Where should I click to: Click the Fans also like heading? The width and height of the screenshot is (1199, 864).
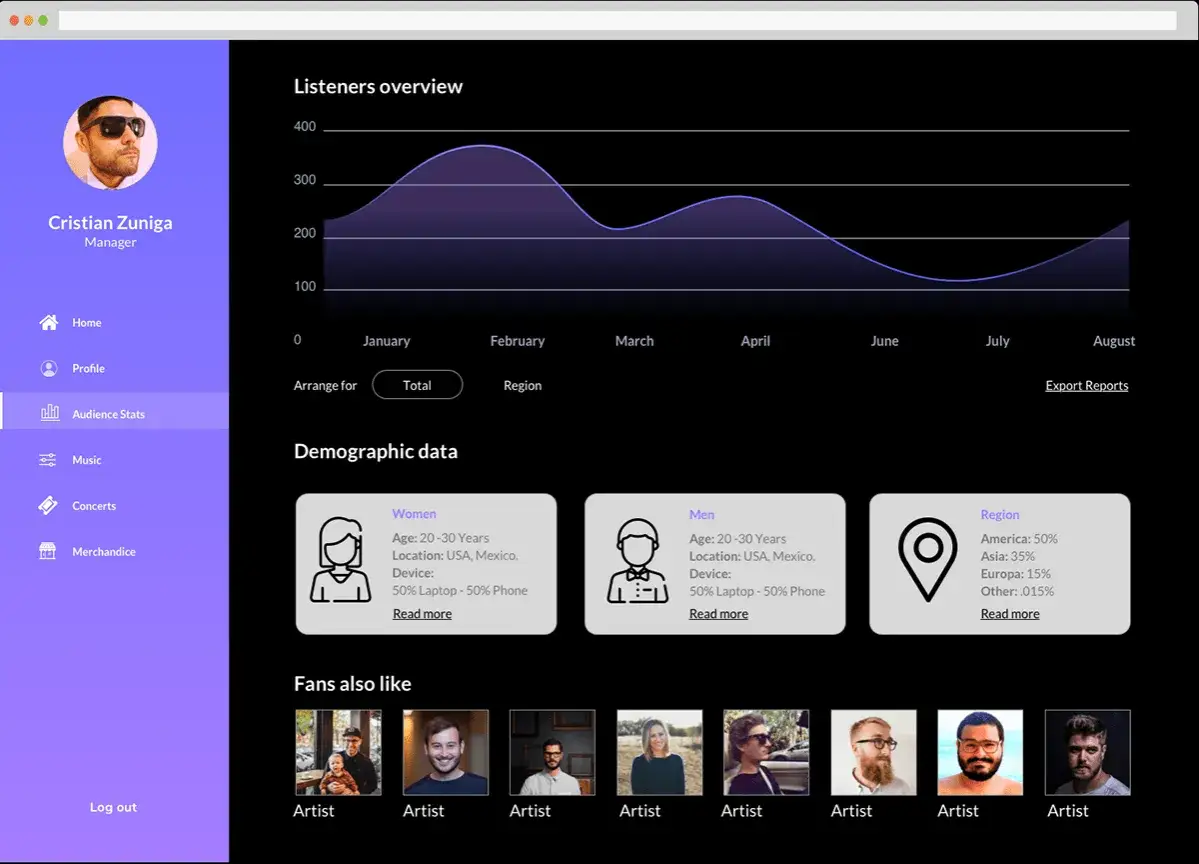point(353,684)
